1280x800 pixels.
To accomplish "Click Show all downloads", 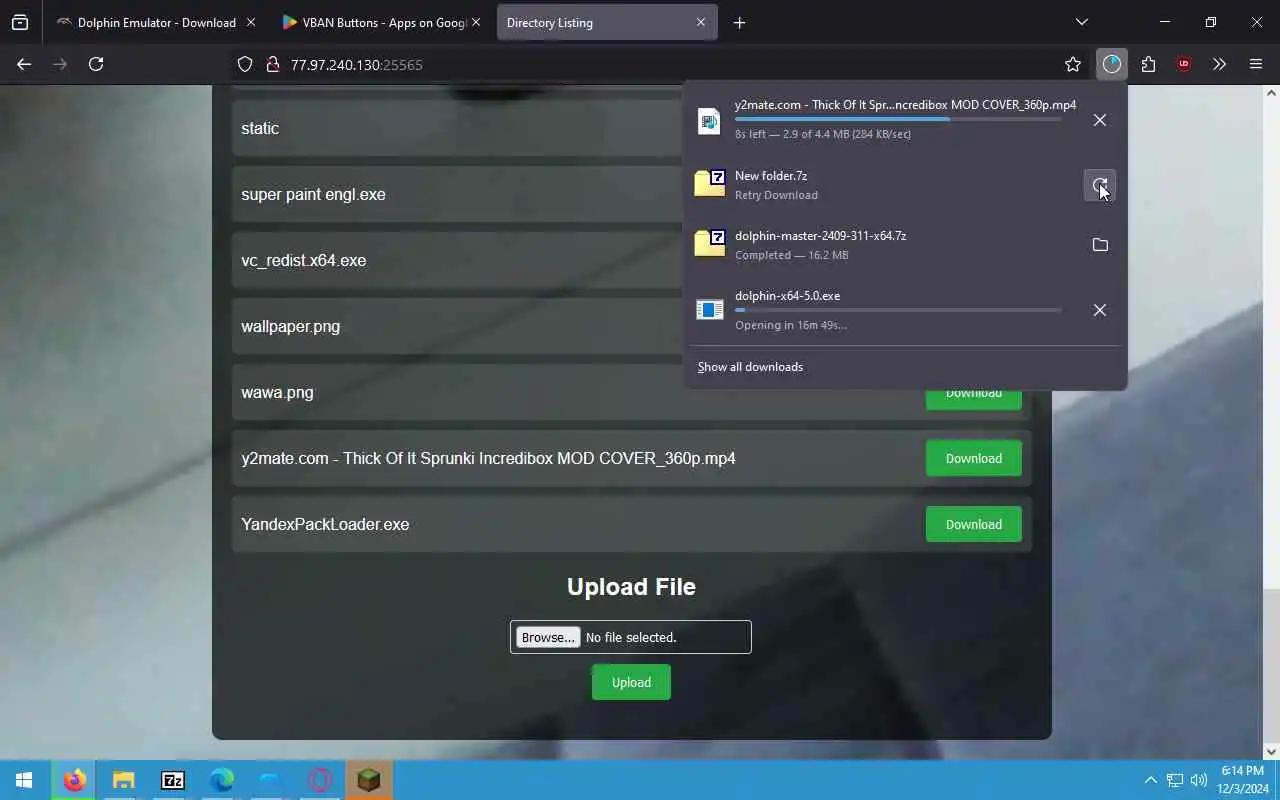I will pos(750,367).
